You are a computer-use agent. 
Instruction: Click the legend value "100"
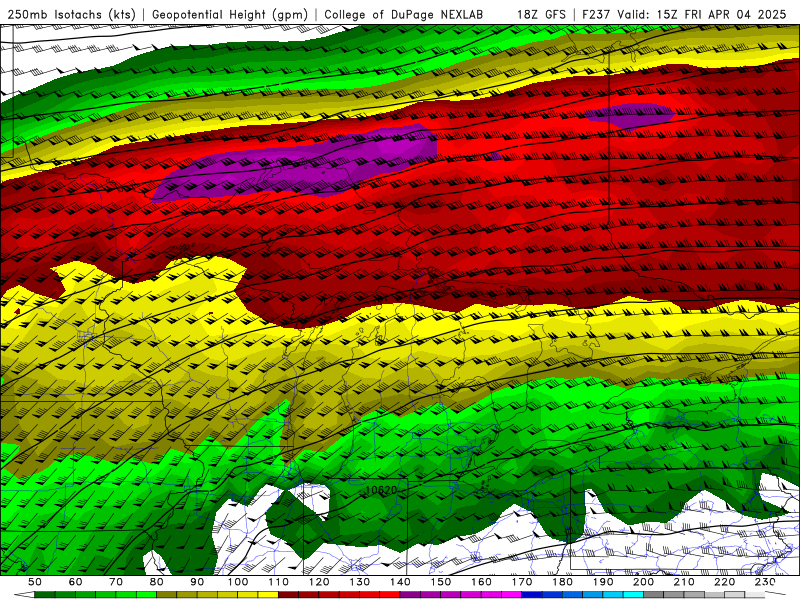pos(238,582)
